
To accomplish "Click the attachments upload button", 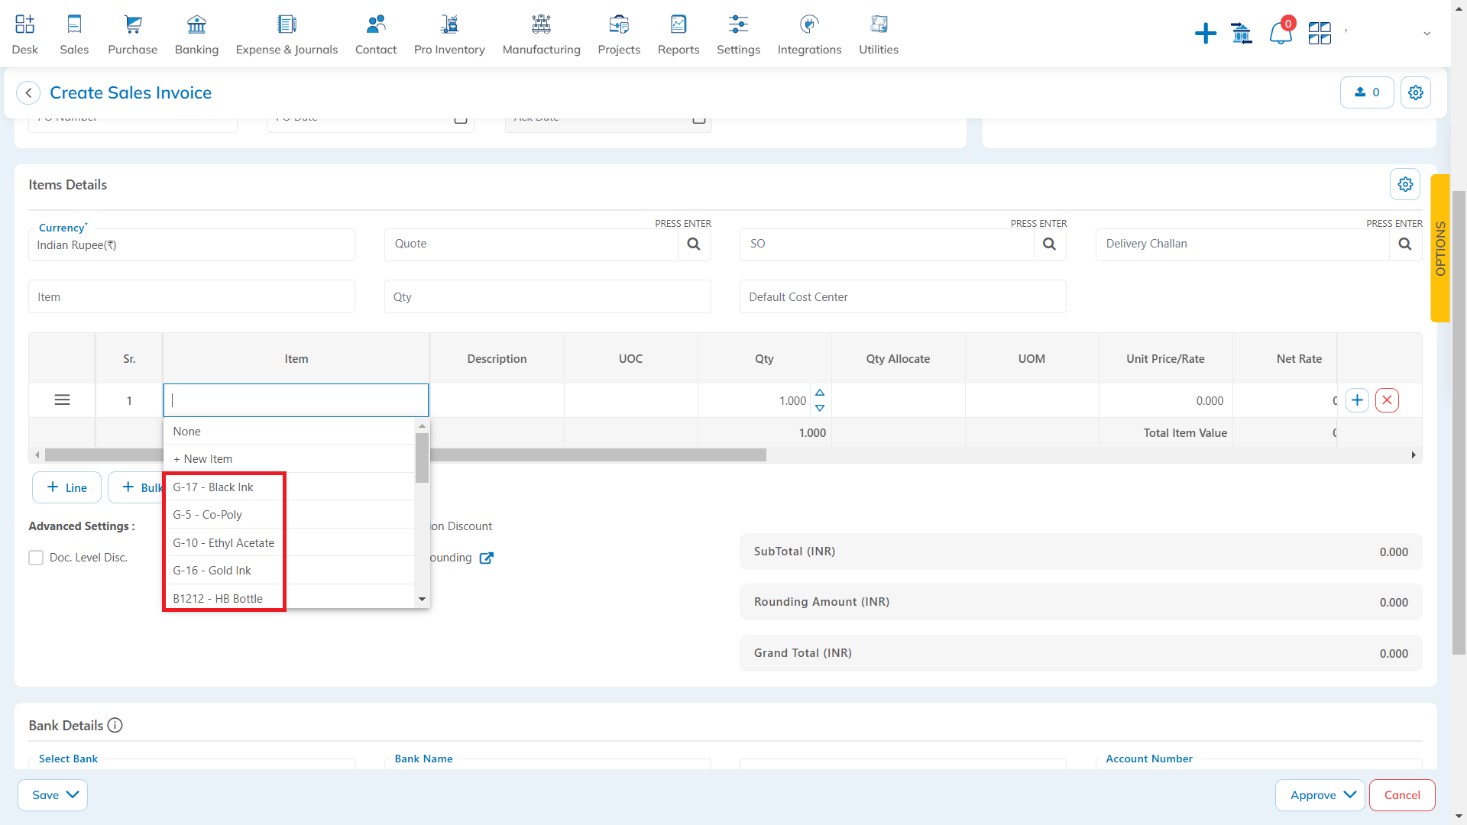I will pyautogui.click(x=1367, y=92).
